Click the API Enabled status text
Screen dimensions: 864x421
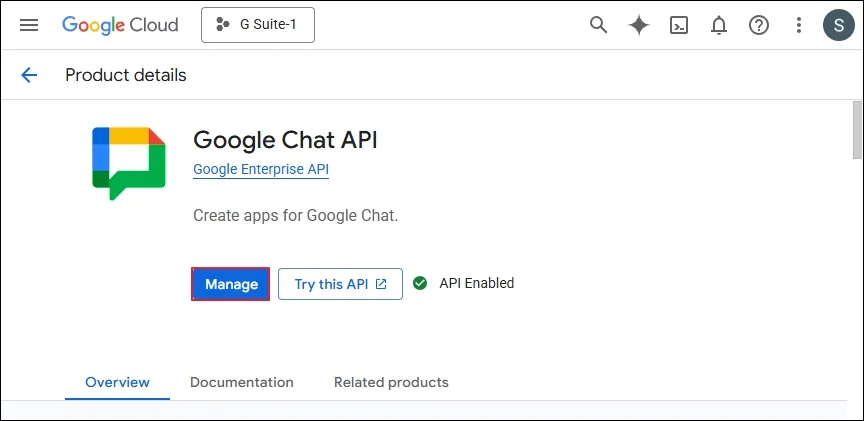point(477,283)
